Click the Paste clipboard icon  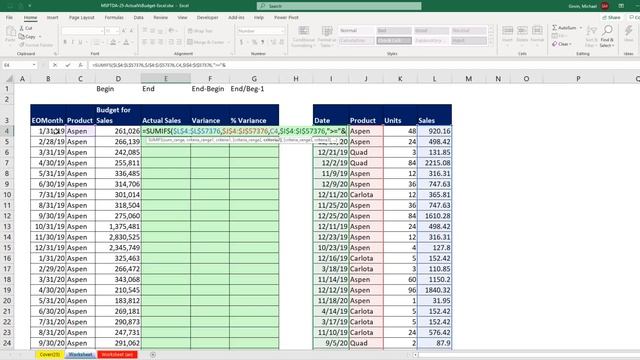click(x=10, y=32)
